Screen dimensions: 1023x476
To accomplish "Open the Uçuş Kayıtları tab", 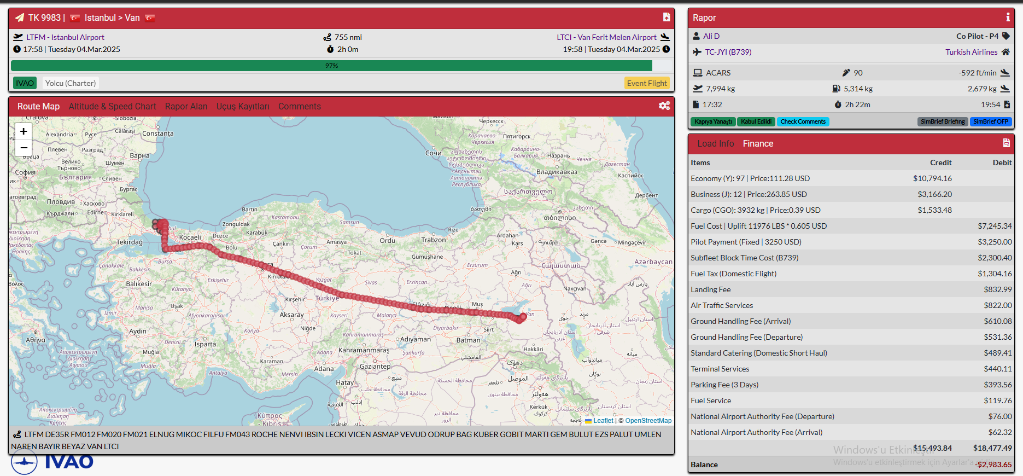I will tap(243, 106).
